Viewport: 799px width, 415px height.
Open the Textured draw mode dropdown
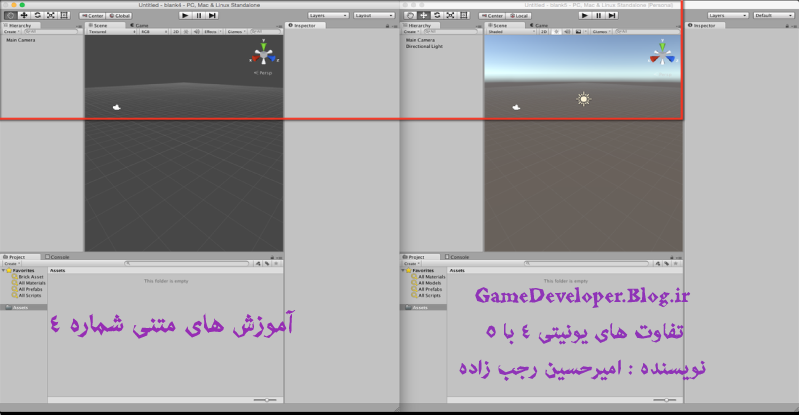click(x=112, y=32)
